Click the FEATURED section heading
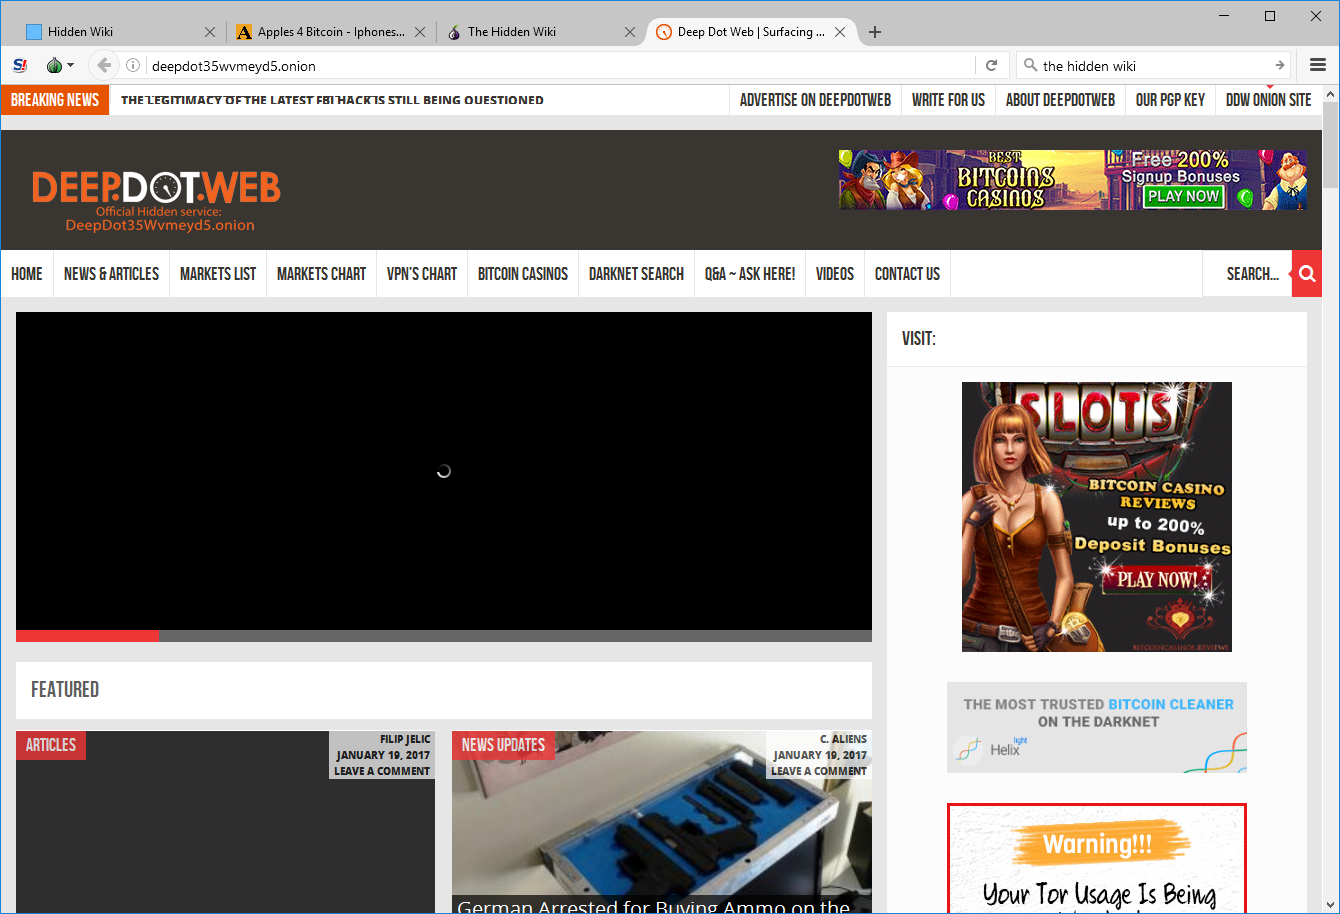 [65, 690]
